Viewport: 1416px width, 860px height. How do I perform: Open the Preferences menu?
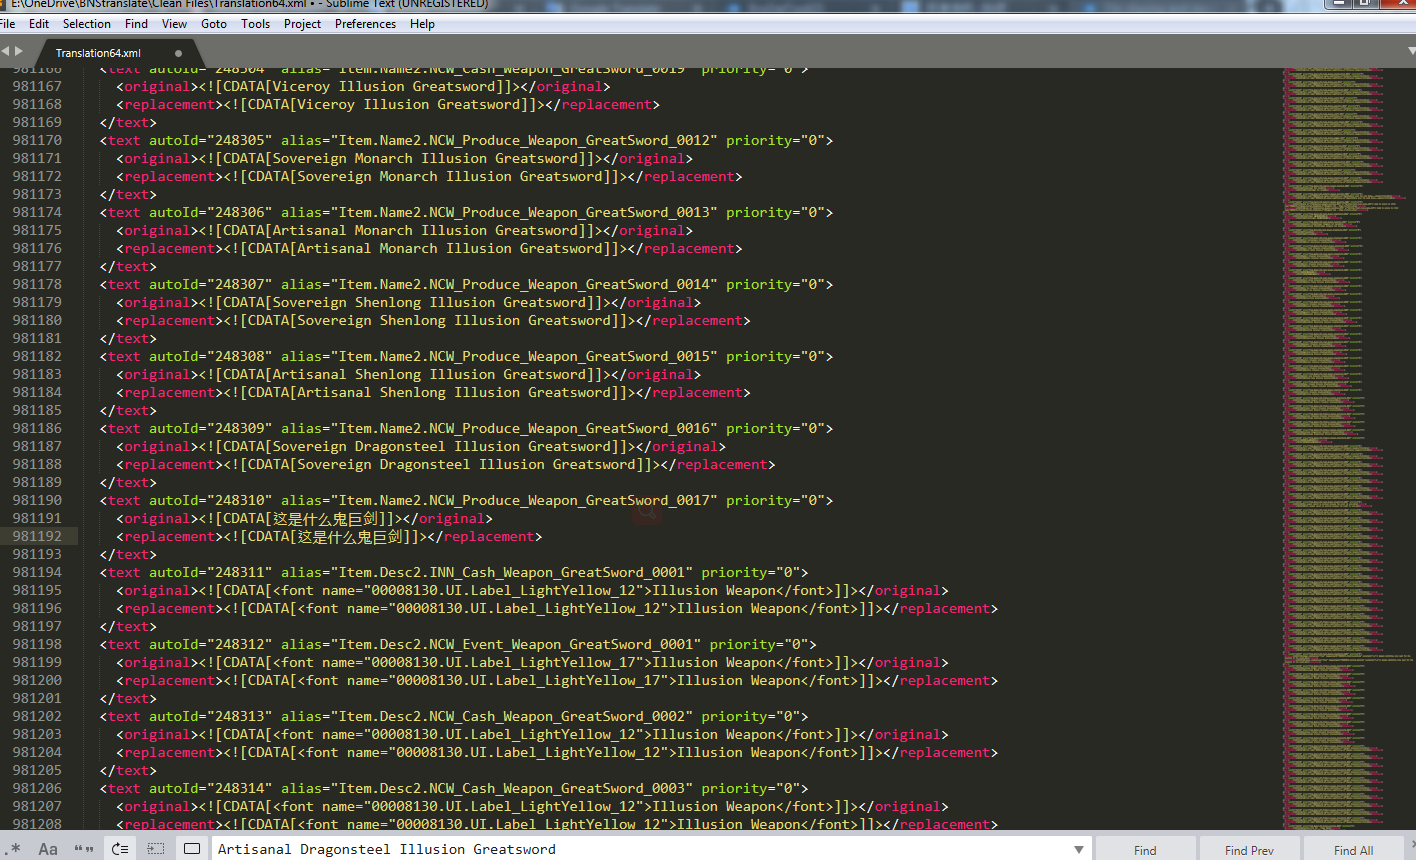[x=365, y=24]
